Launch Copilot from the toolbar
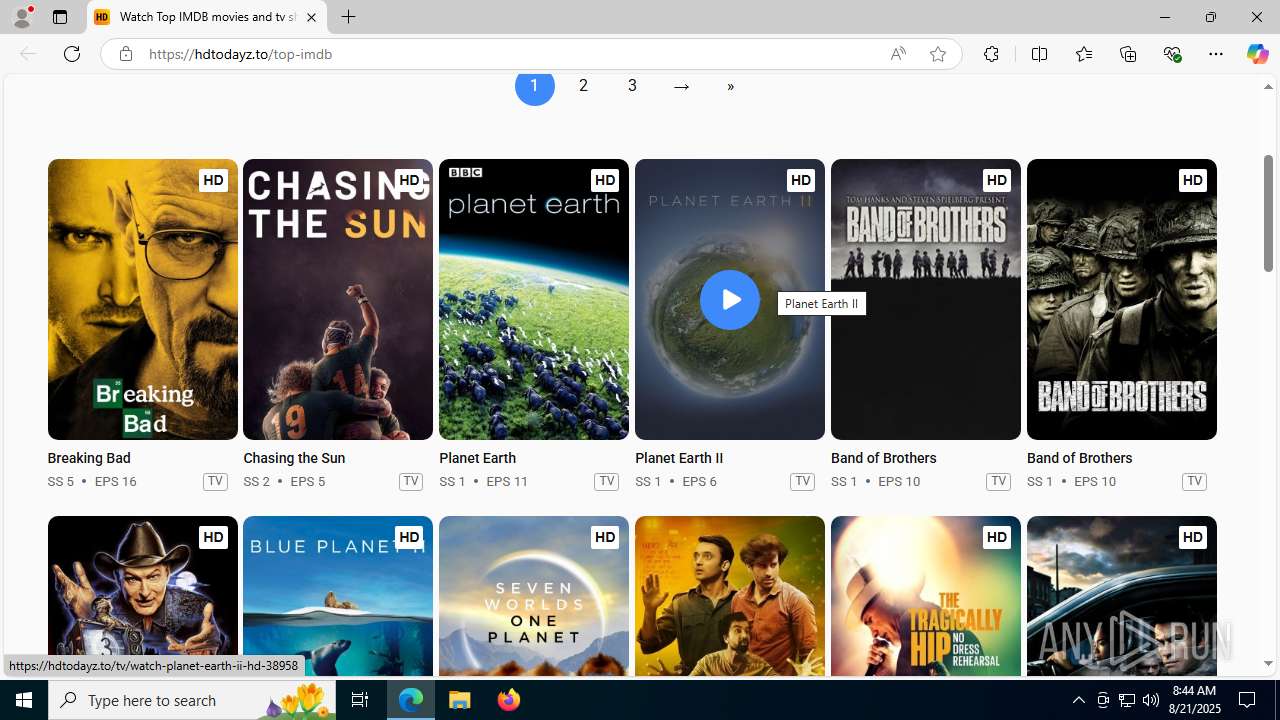Viewport: 1280px width, 720px height. (x=1257, y=54)
